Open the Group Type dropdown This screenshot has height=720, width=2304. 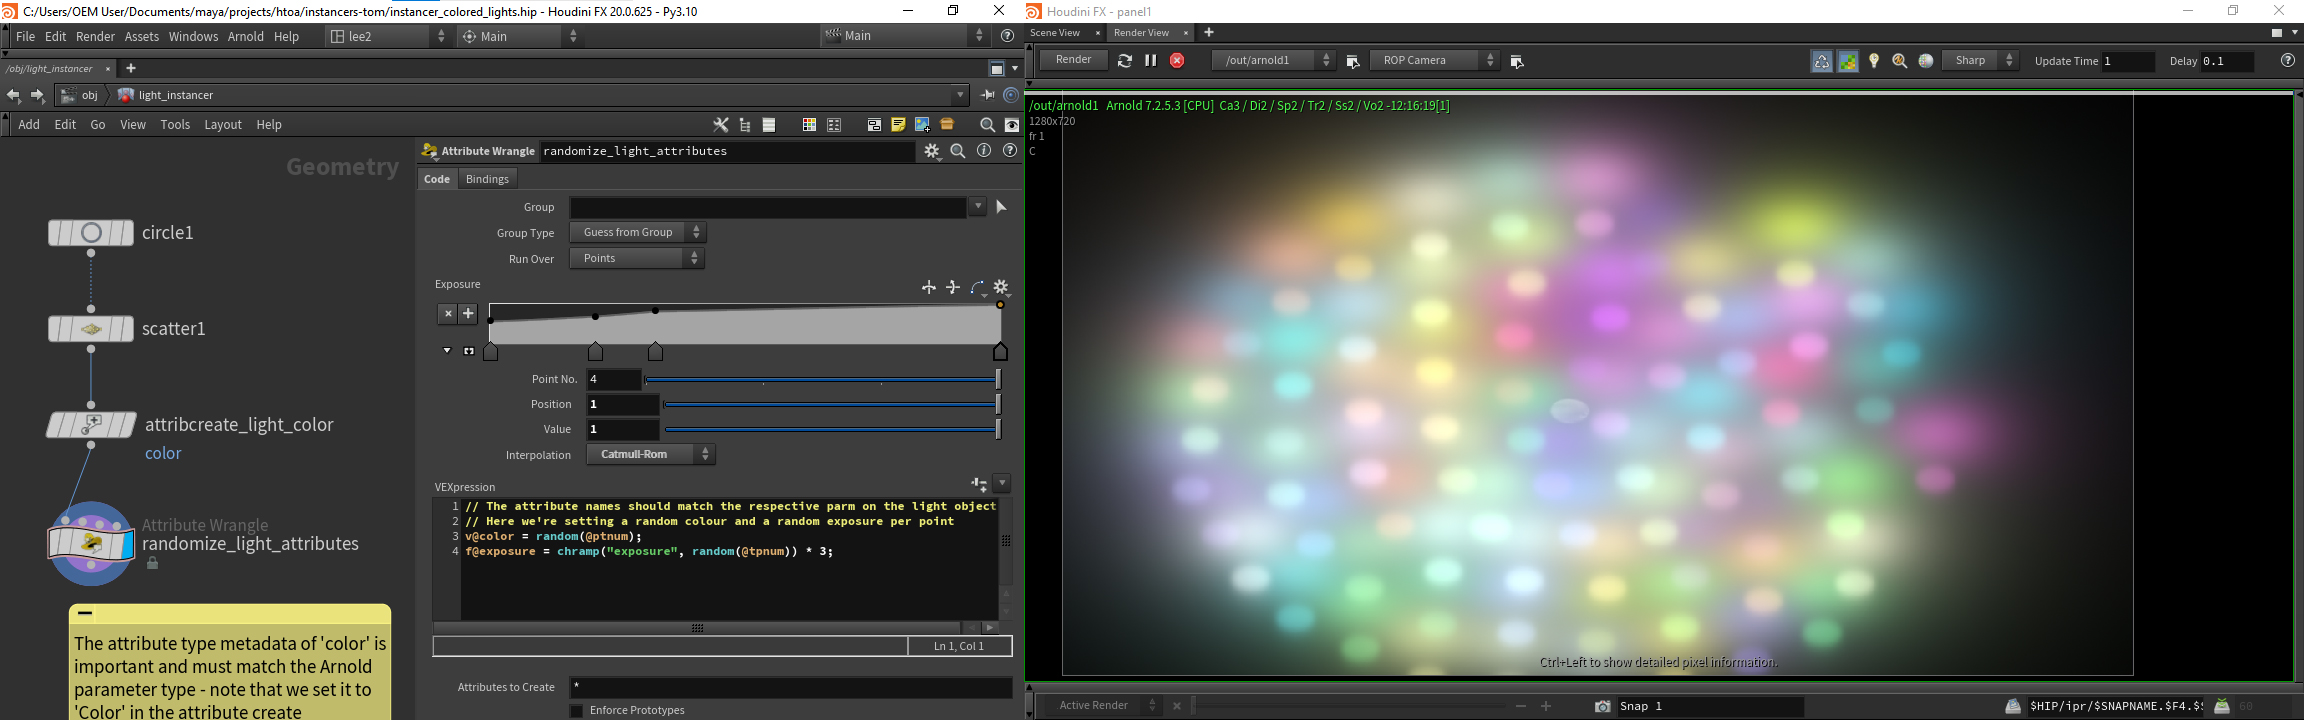pyautogui.click(x=637, y=232)
